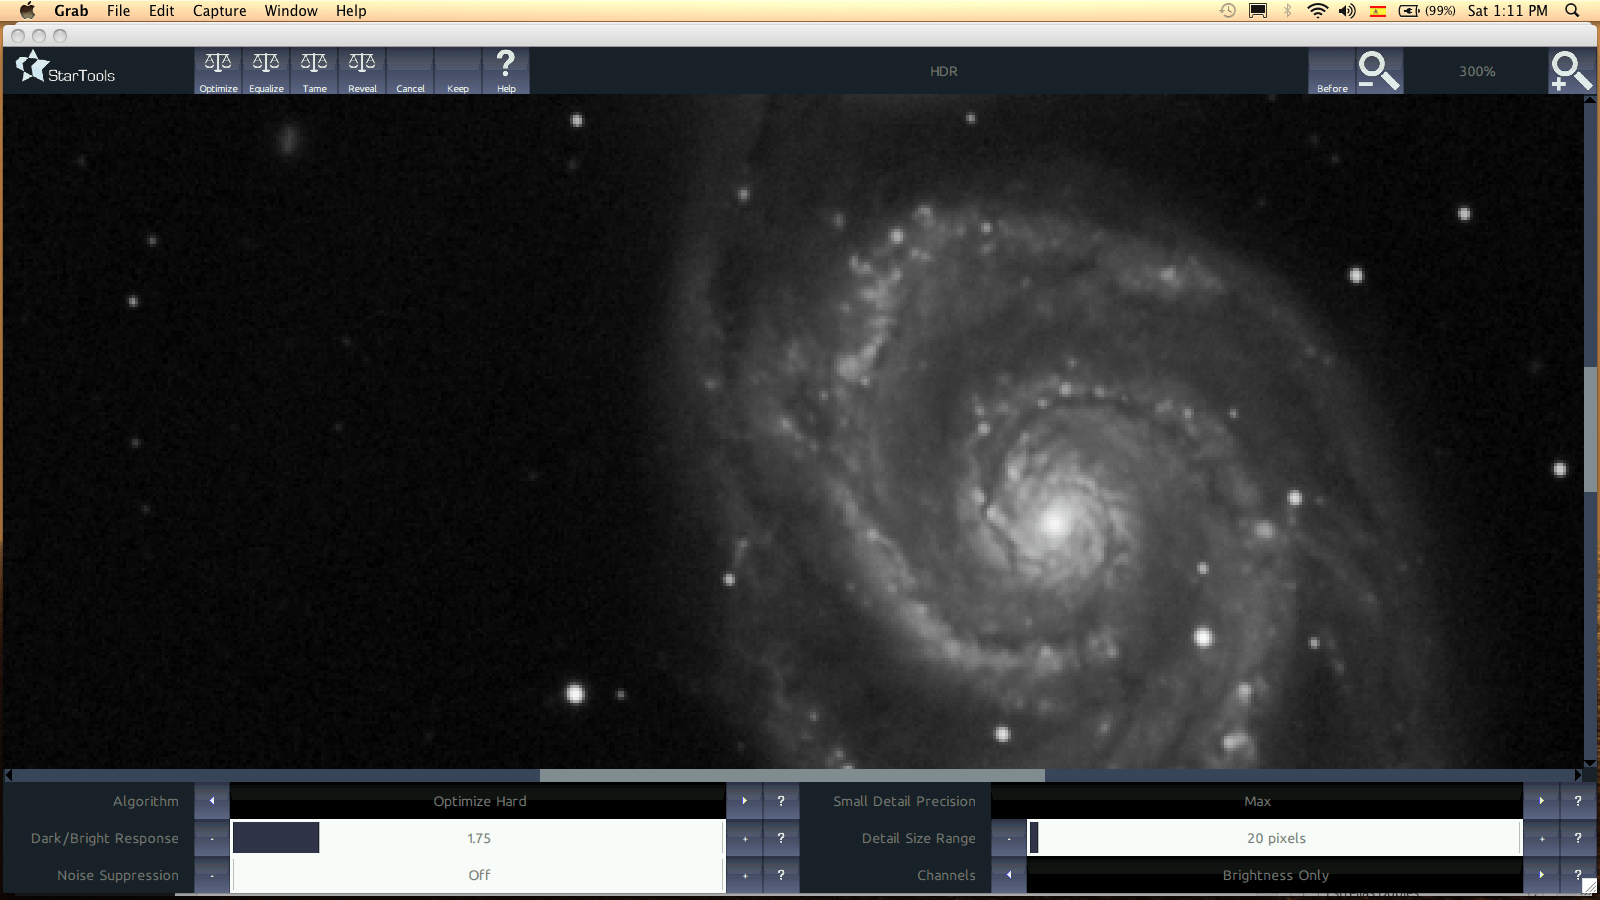Increase the Noise Suppression value
Viewport: 1600px width, 900px height.
coord(745,875)
